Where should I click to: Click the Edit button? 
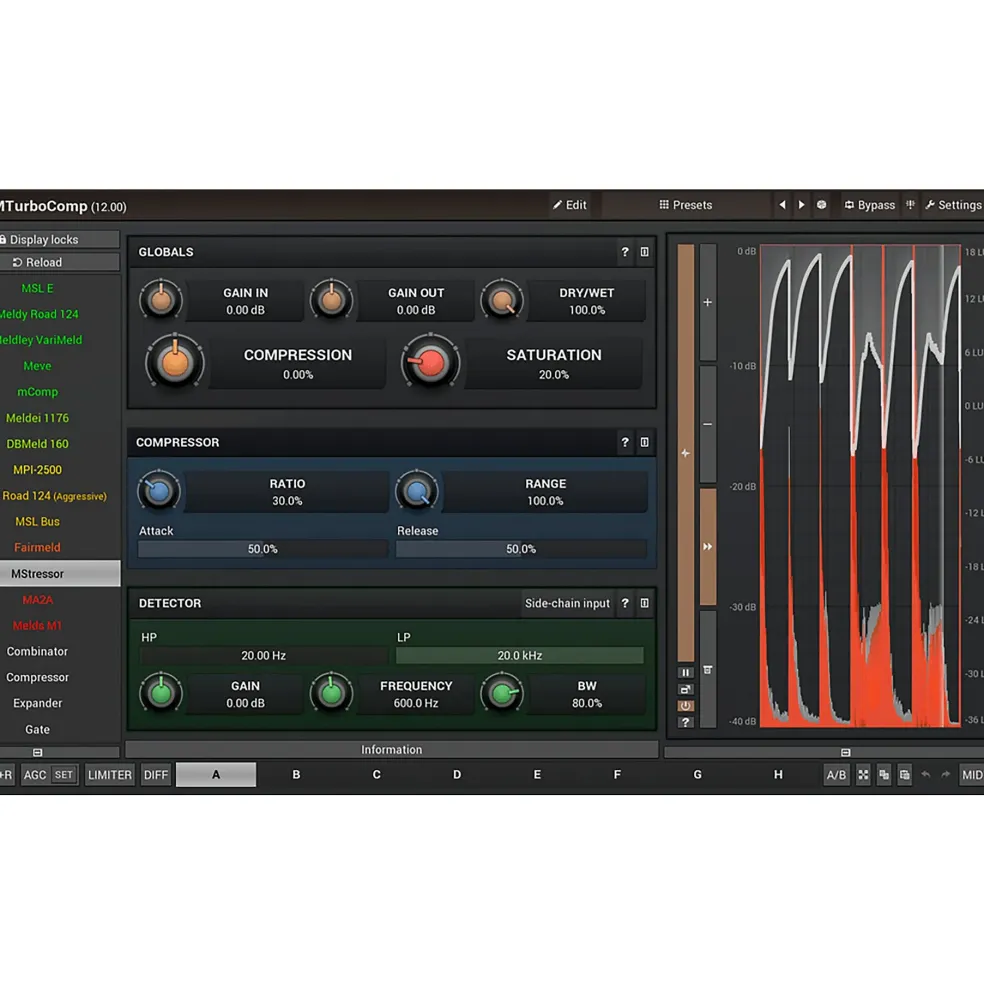pyautogui.click(x=570, y=205)
